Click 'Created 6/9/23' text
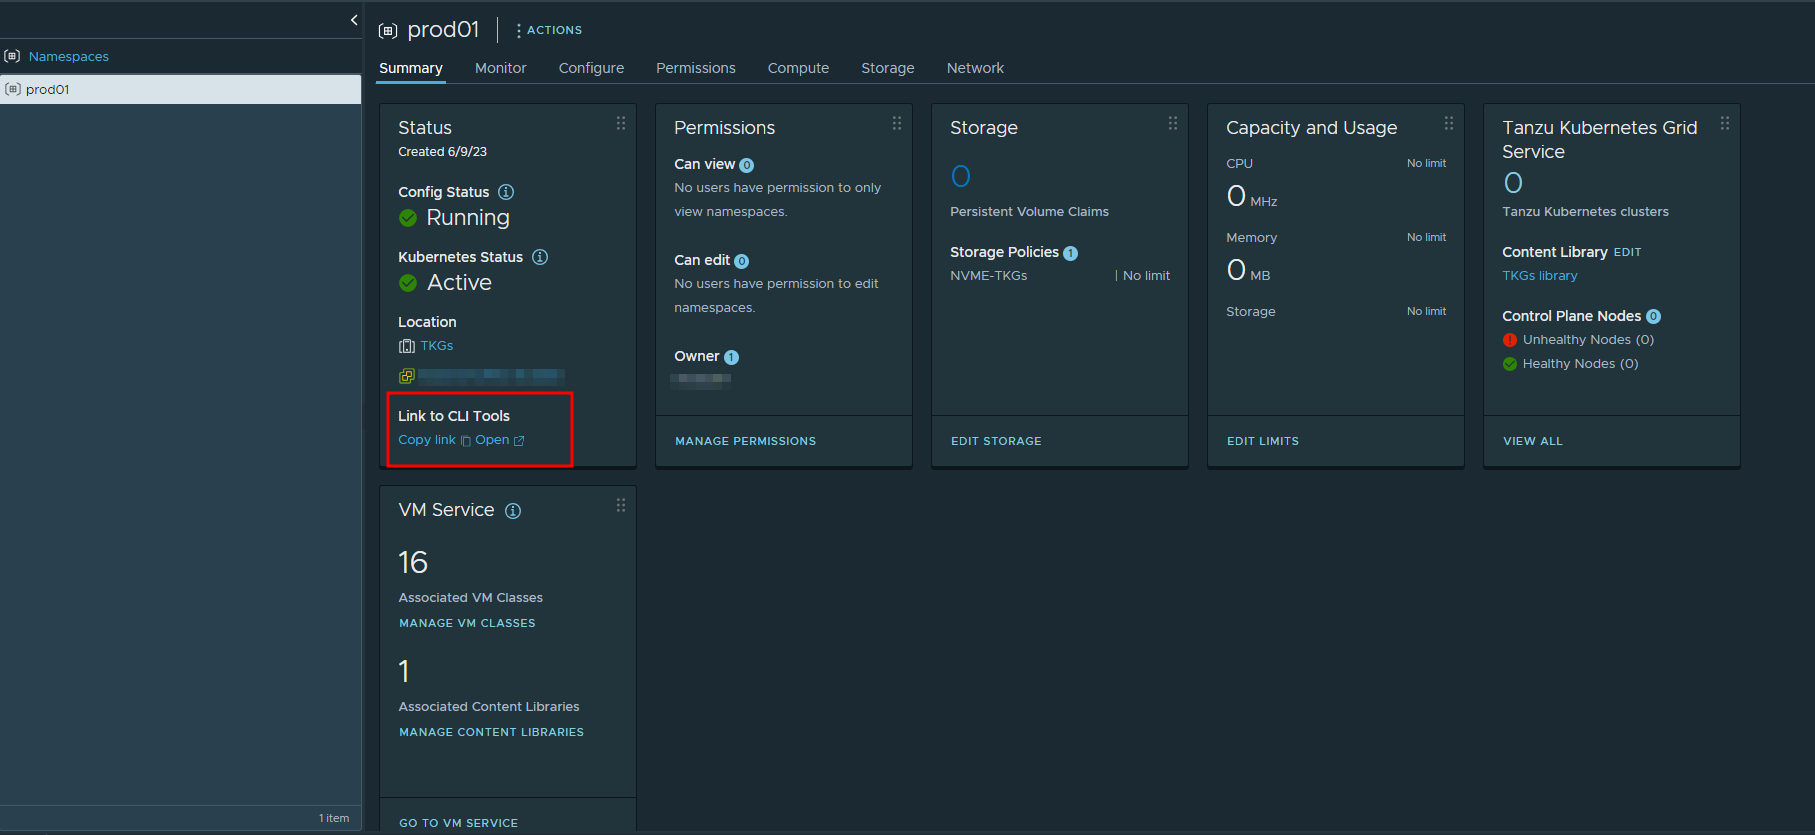This screenshot has height=835, width=1815. click(x=442, y=152)
